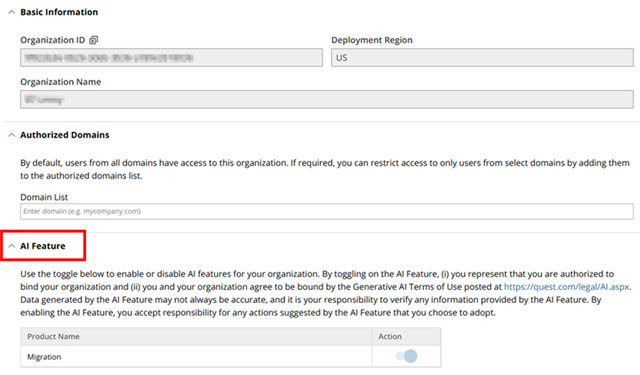Click the Organization Name field
This screenshot has width=640, height=375.
click(327, 99)
